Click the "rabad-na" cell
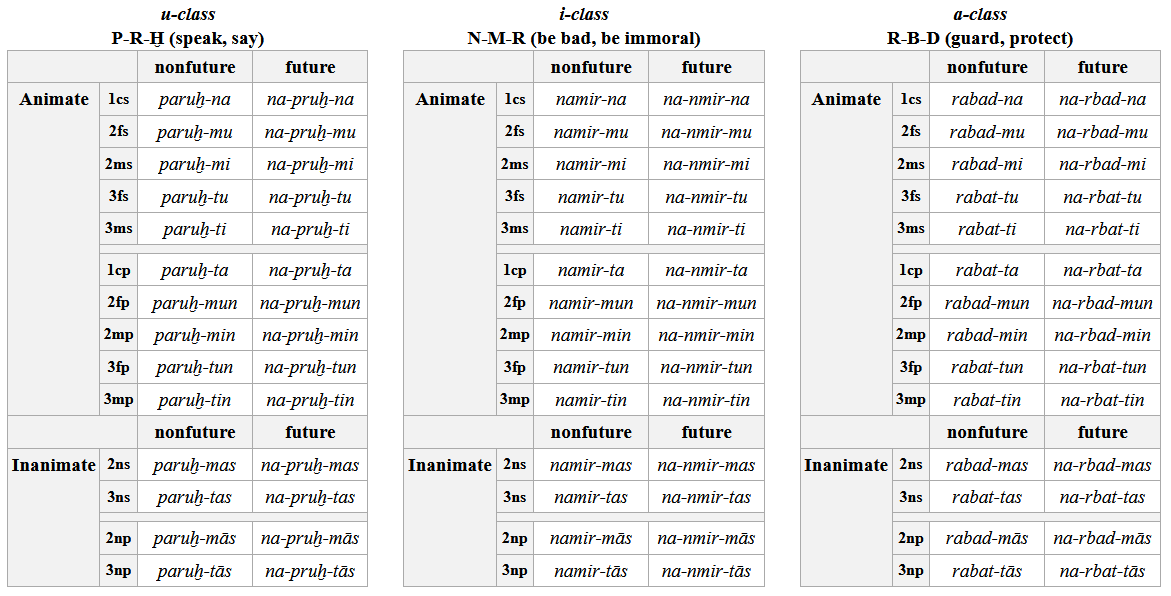 tap(987, 99)
